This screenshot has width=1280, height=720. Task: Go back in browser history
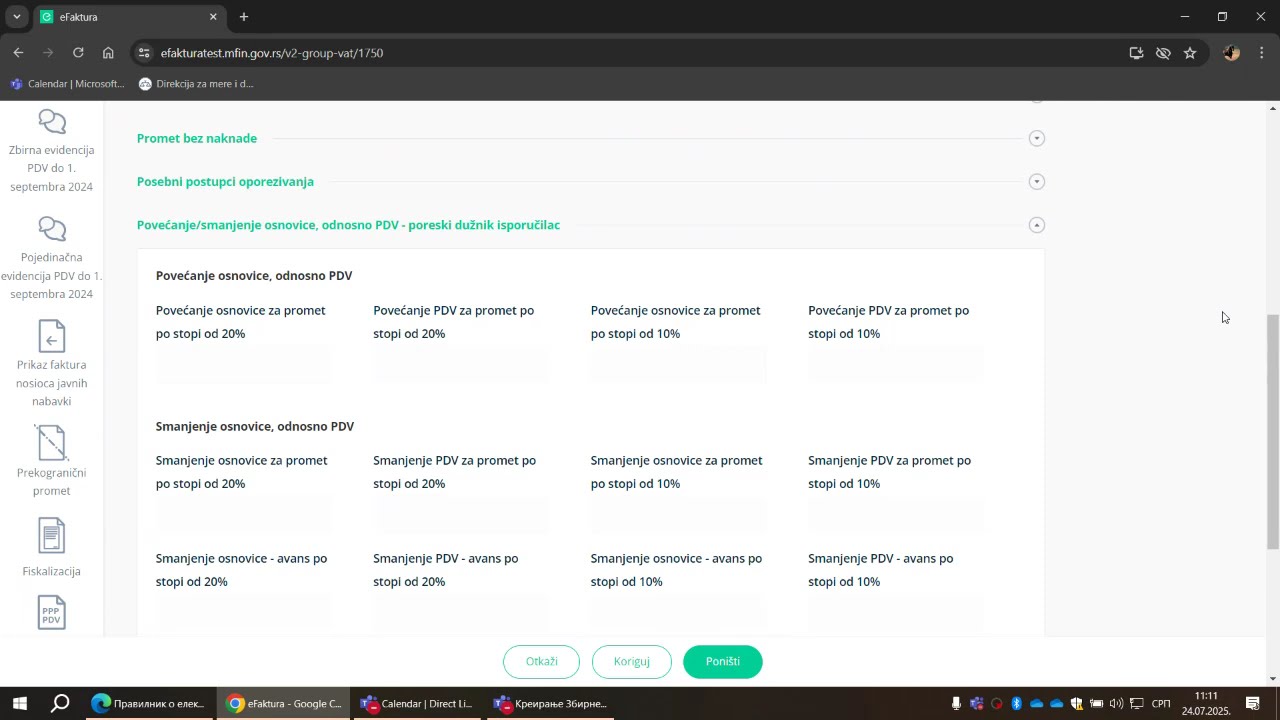point(18,53)
